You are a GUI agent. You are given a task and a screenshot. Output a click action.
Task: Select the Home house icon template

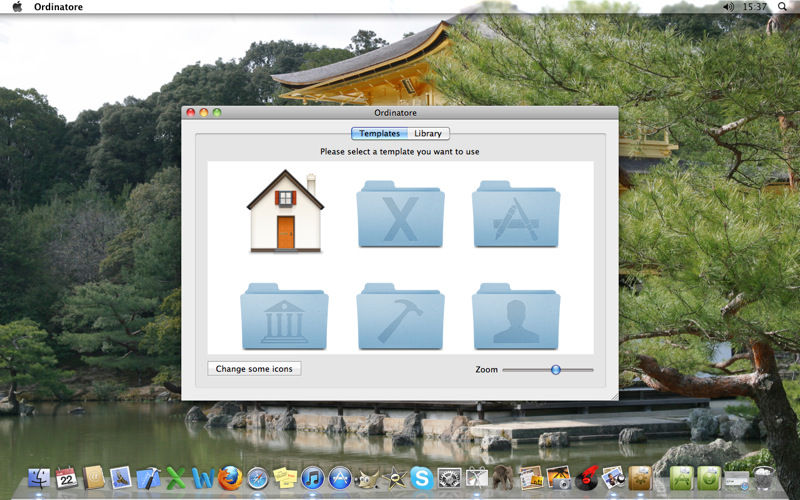285,211
